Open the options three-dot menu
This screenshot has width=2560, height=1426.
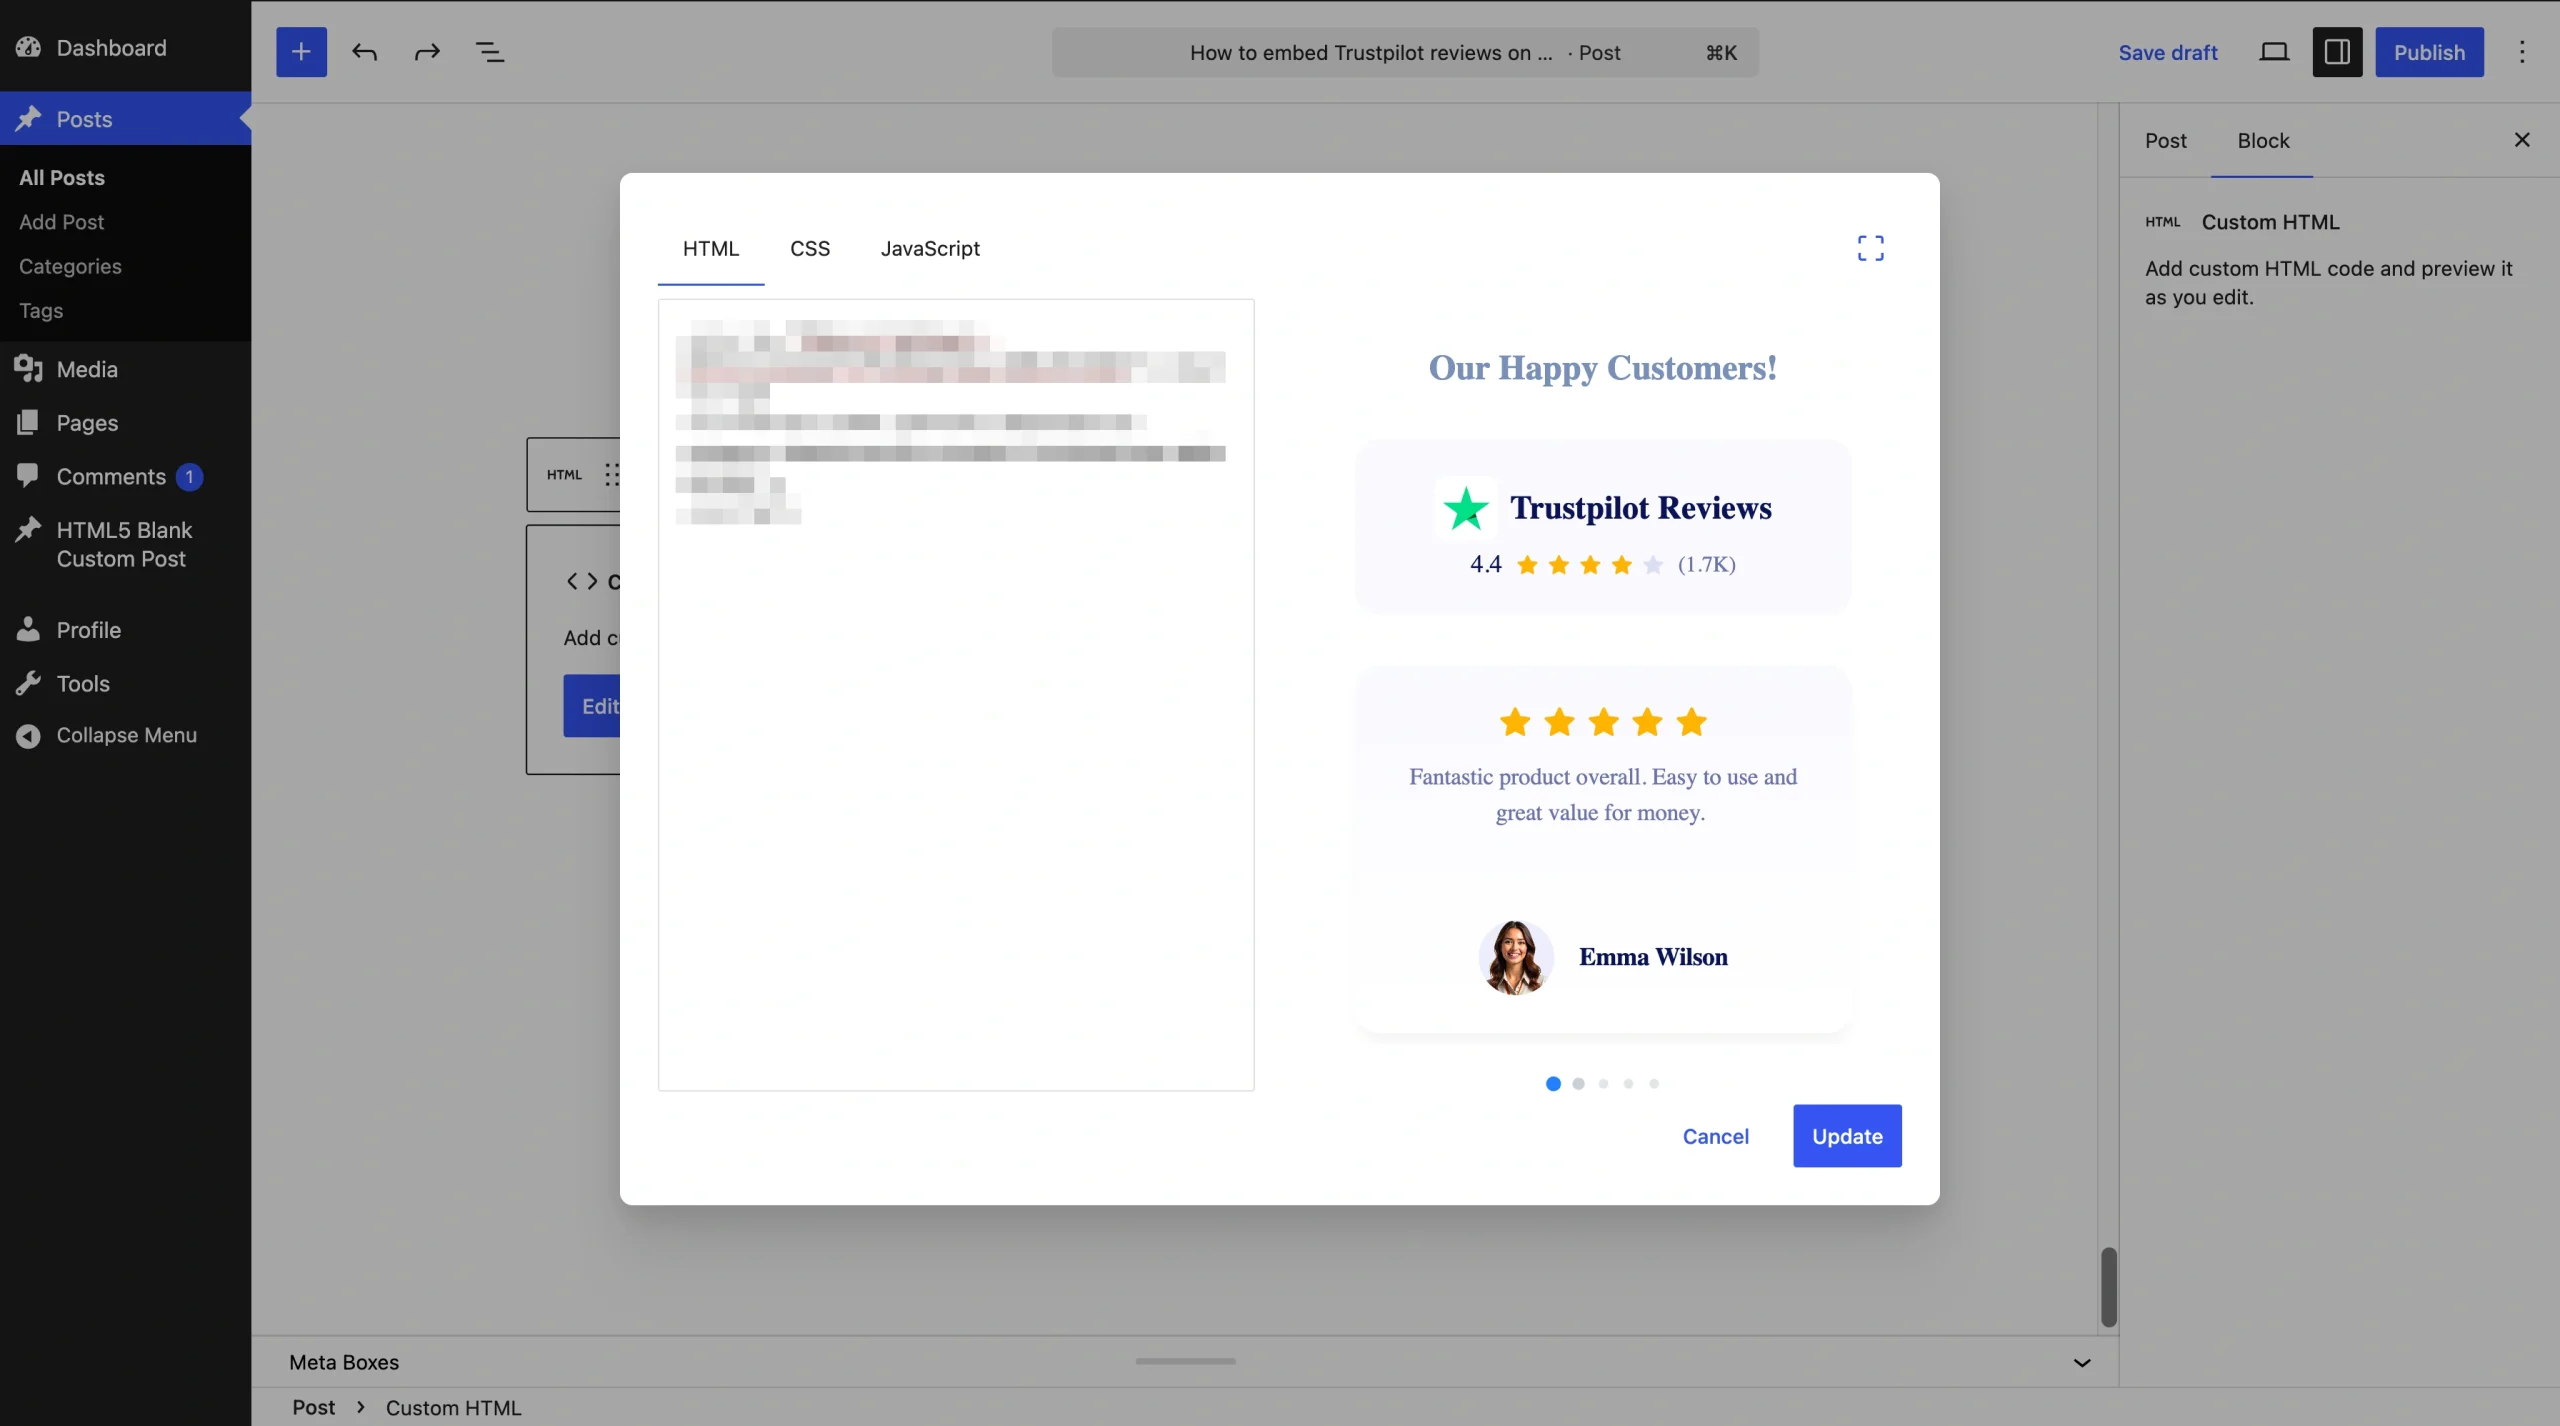pyautogui.click(x=2522, y=52)
